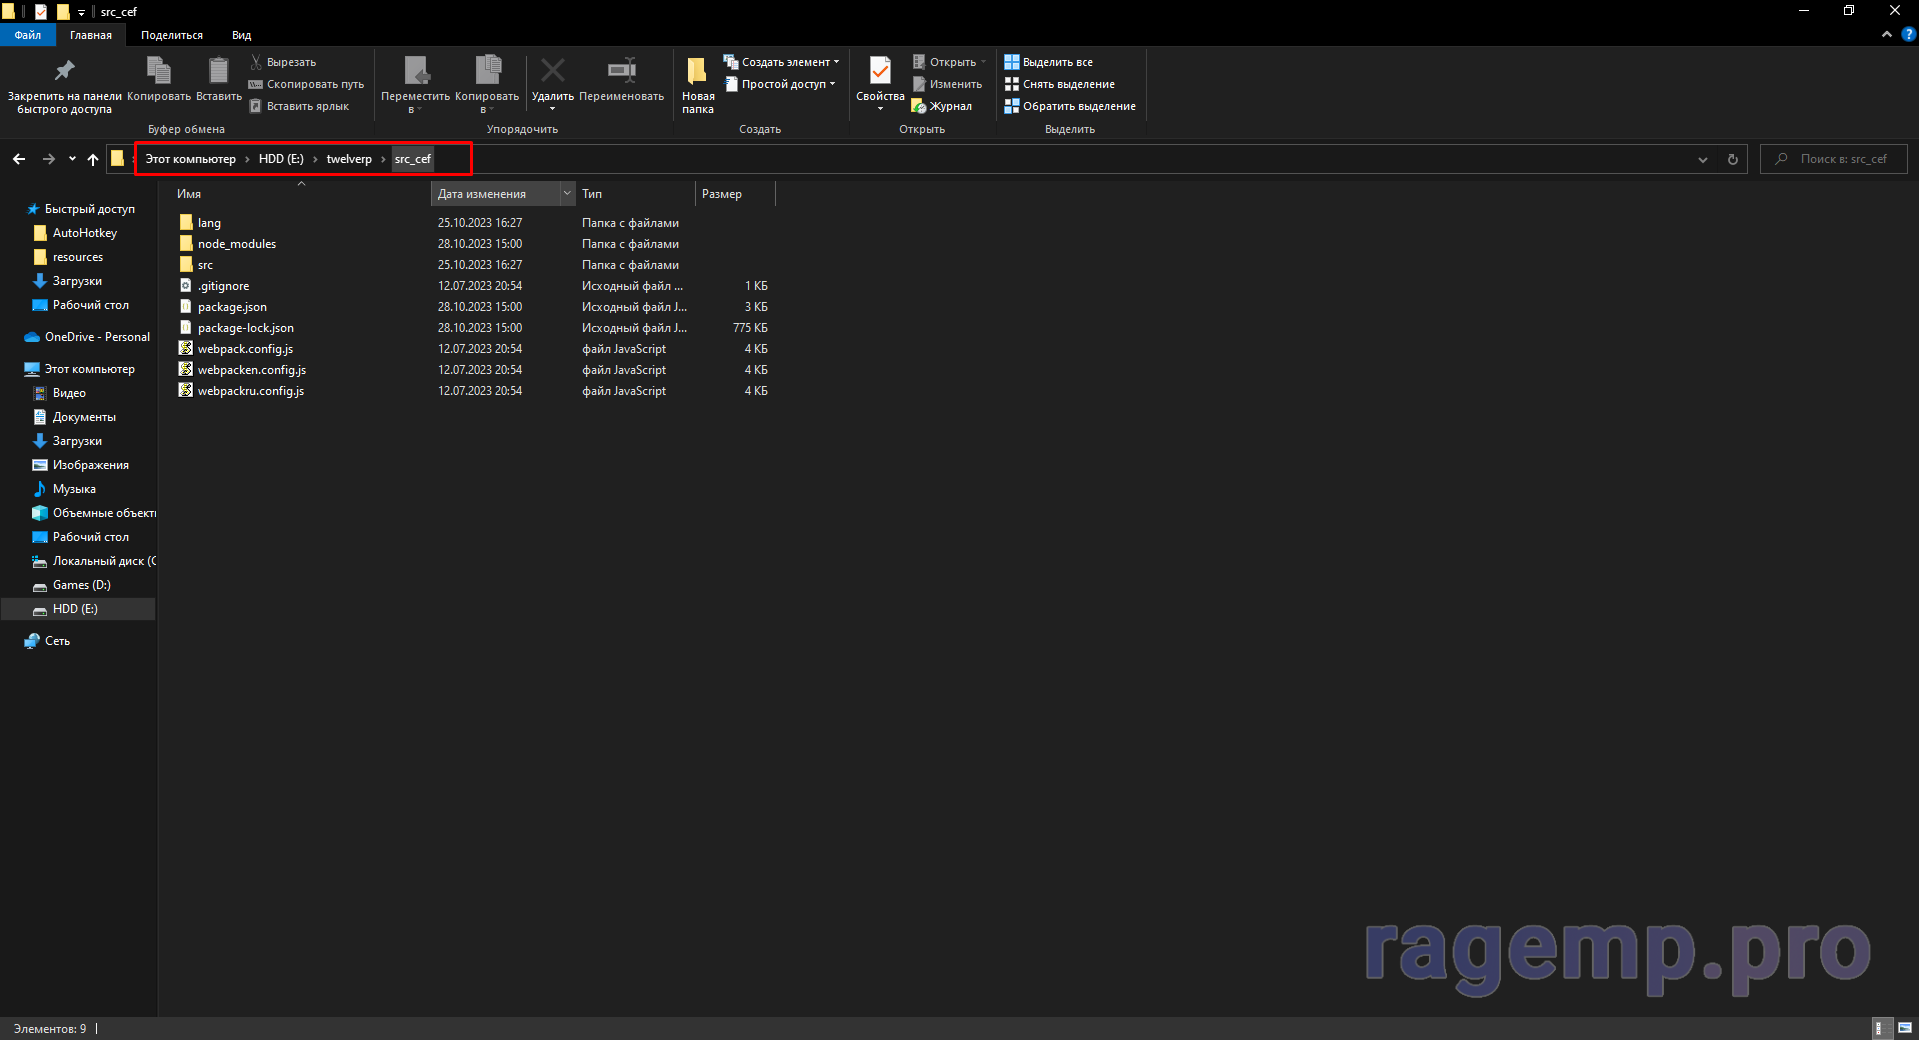Open the View ribbon tab

point(241,35)
